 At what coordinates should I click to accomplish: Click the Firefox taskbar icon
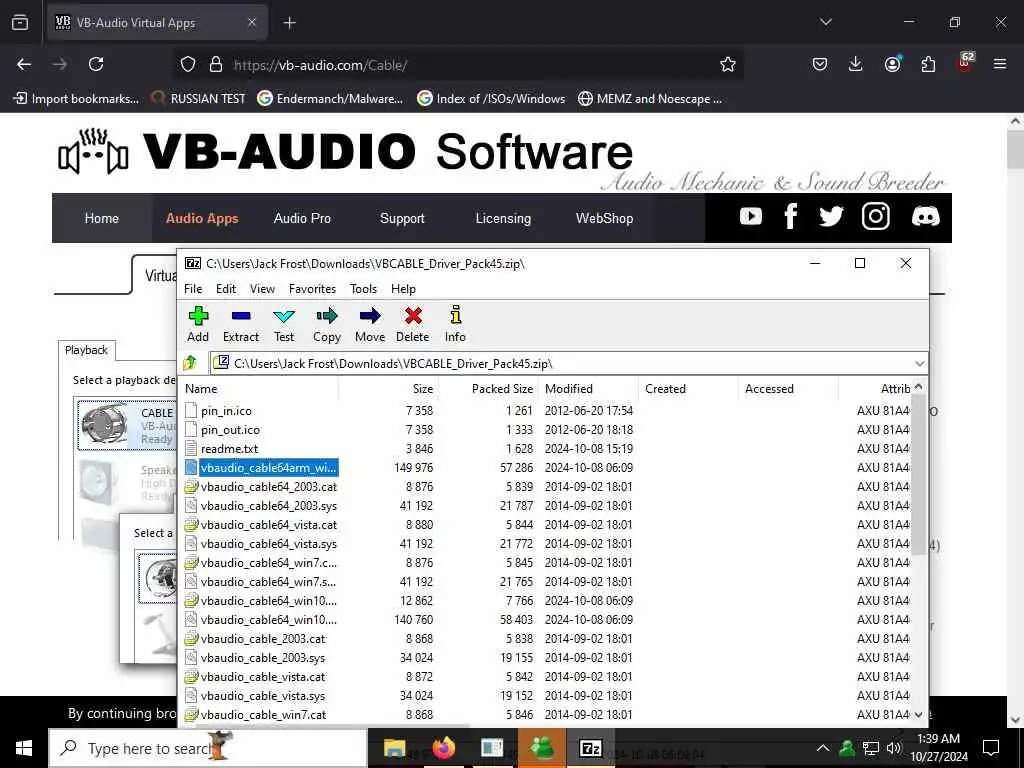point(443,748)
